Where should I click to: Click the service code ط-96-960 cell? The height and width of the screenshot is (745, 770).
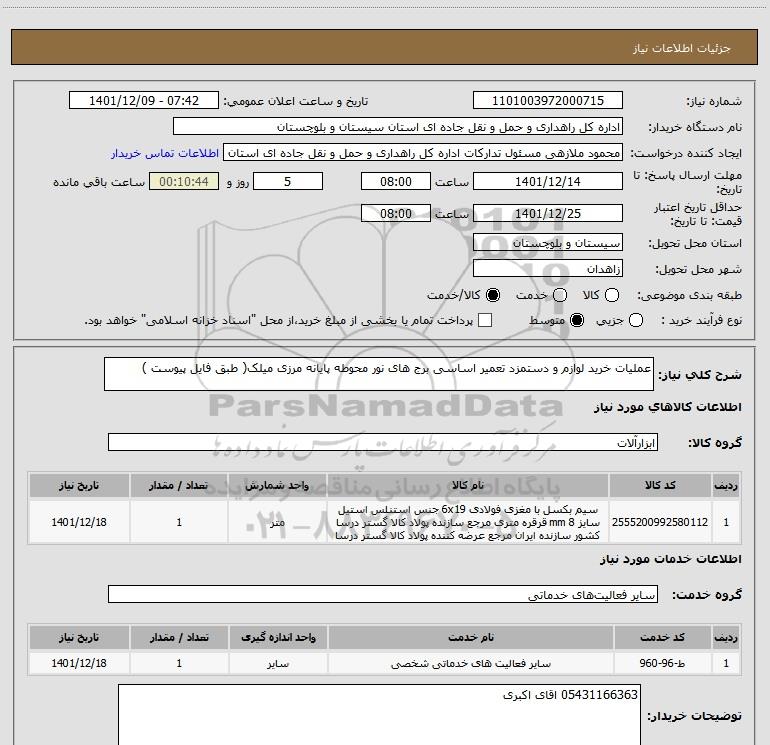click(x=662, y=663)
